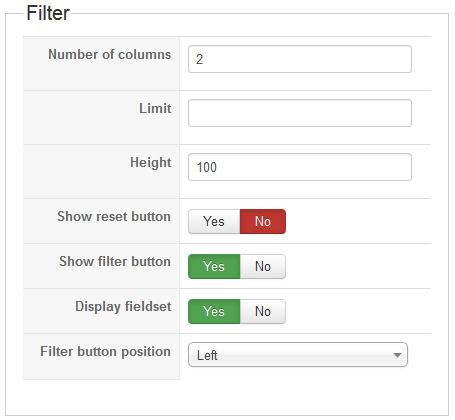Image resolution: width=455 pixels, height=420 pixels.
Task: Select the Left option text in dropdown
Action: tap(207, 355)
